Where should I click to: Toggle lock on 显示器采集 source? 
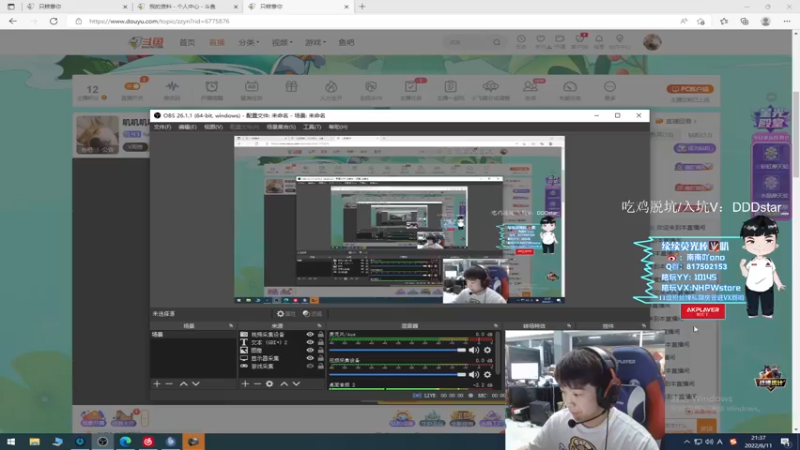320,358
